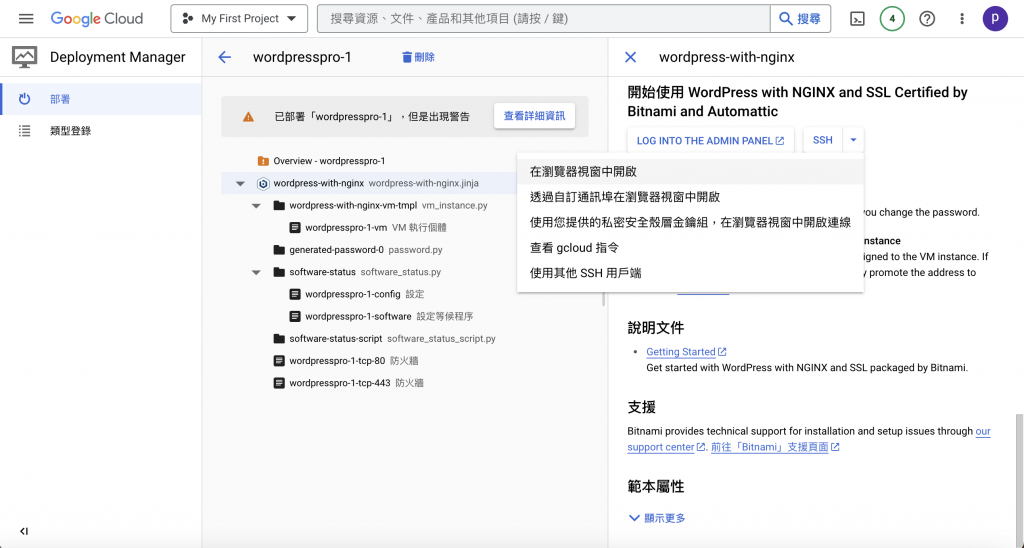
Task: Open the My First Project selector
Action: (x=239, y=18)
